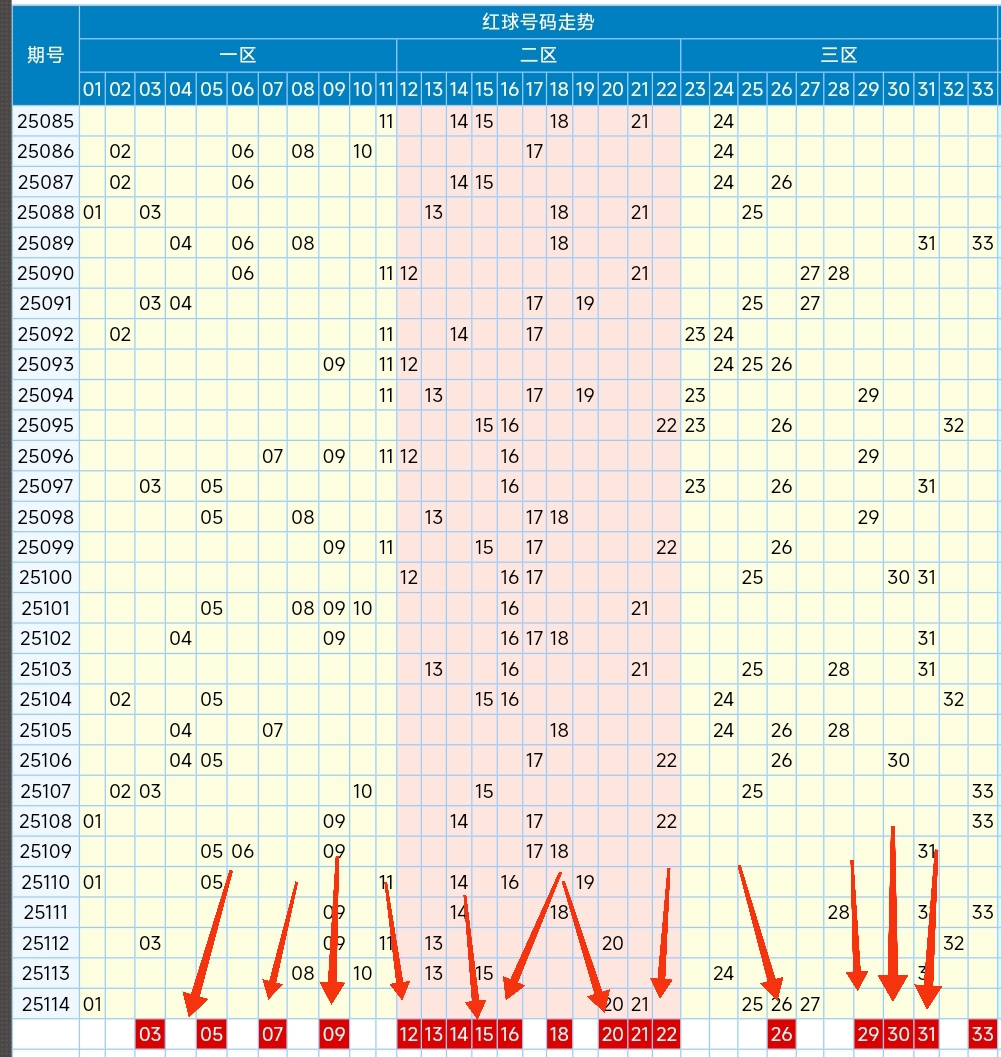Viewport: 1001px width, 1057px height.
Task: Toggle the red 07 box in bottom row
Action: click(x=272, y=1033)
